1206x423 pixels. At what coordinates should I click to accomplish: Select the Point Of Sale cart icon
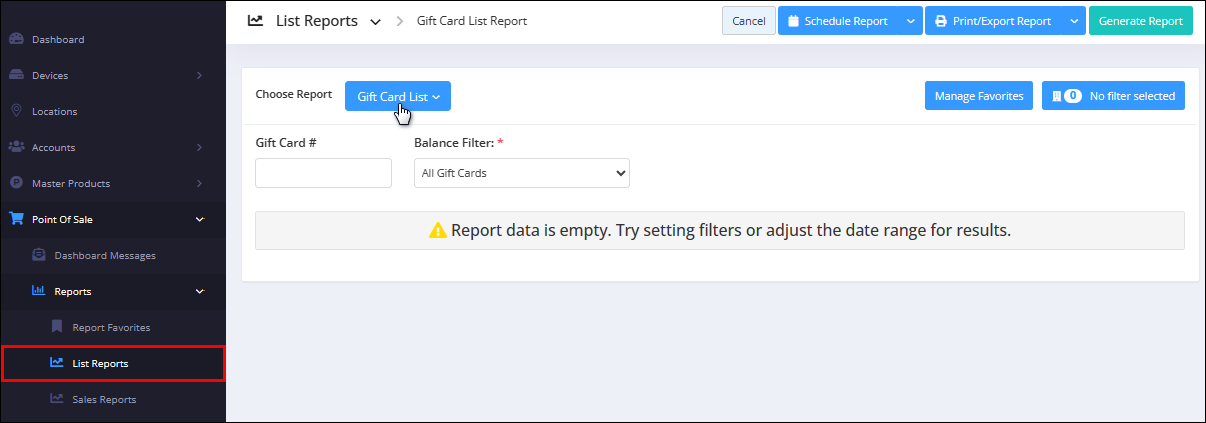(x=16, y=219)
